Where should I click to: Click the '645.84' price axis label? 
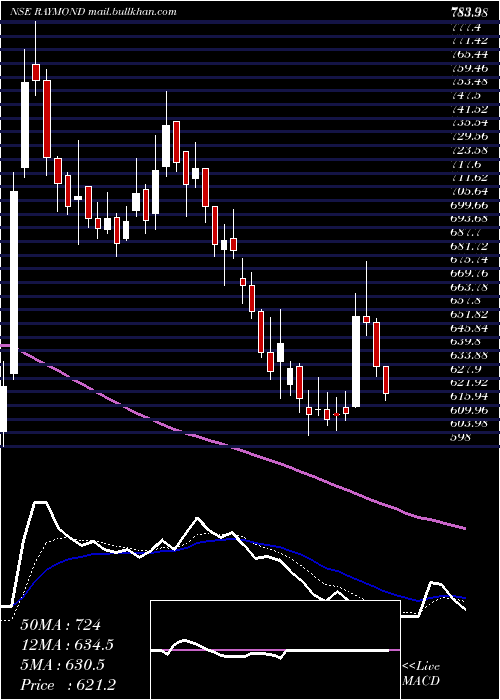point(470,328)
